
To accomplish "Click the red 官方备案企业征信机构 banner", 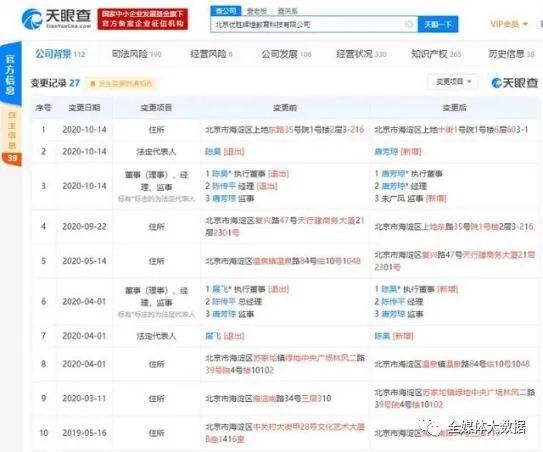I will [x=143, y=19].
